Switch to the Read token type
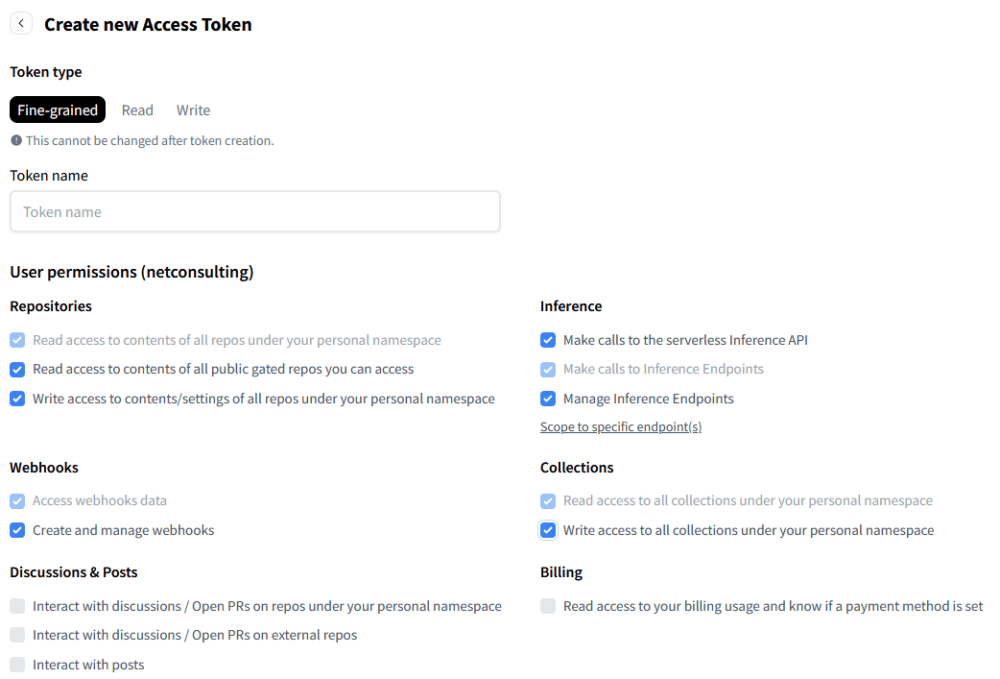1000x679 pixels. (x=137, y=110)
